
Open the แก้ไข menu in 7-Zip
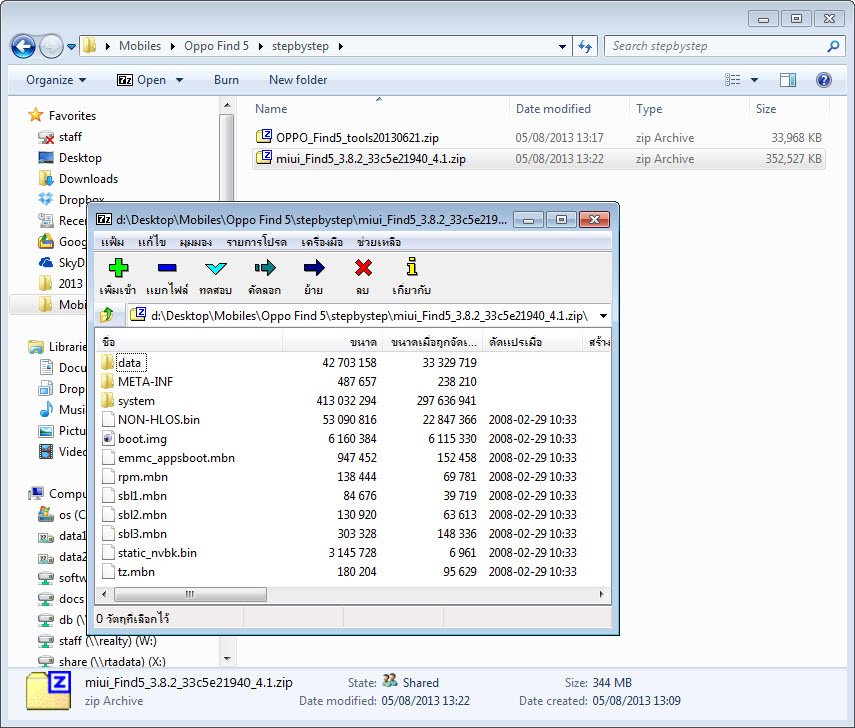click(152, 242)
